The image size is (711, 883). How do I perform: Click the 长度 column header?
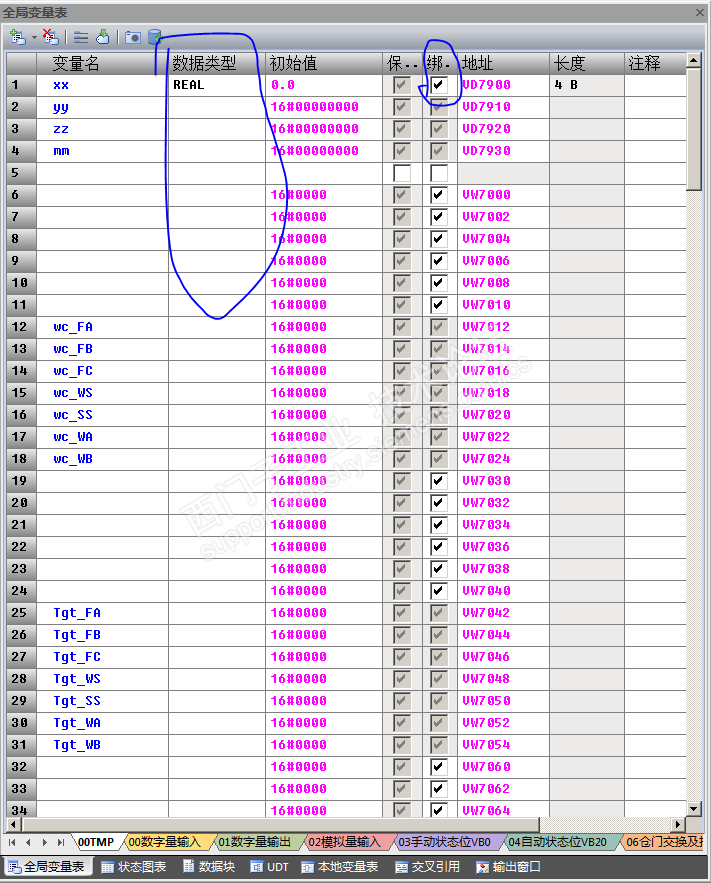pyautogui.click(x=587, y=64)
